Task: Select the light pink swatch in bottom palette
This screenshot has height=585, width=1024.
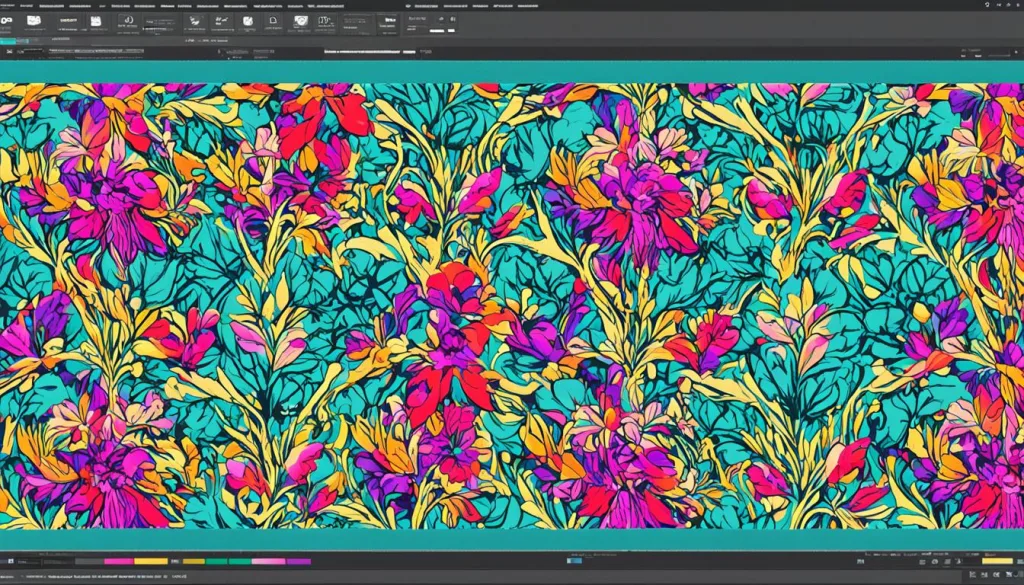Action: click(268, 561)
